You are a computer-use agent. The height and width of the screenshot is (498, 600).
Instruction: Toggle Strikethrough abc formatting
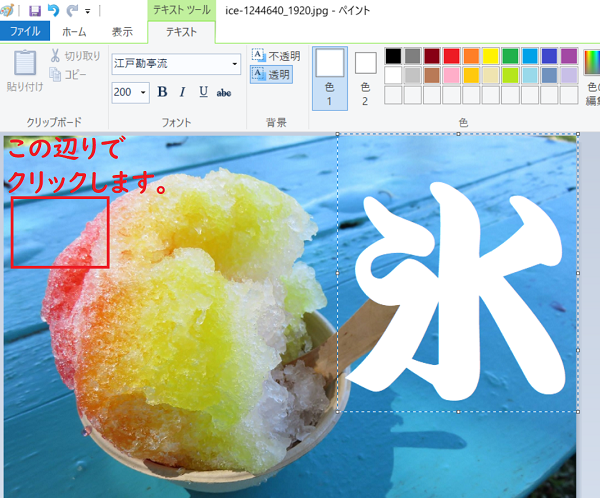click(x=224, y=93)
